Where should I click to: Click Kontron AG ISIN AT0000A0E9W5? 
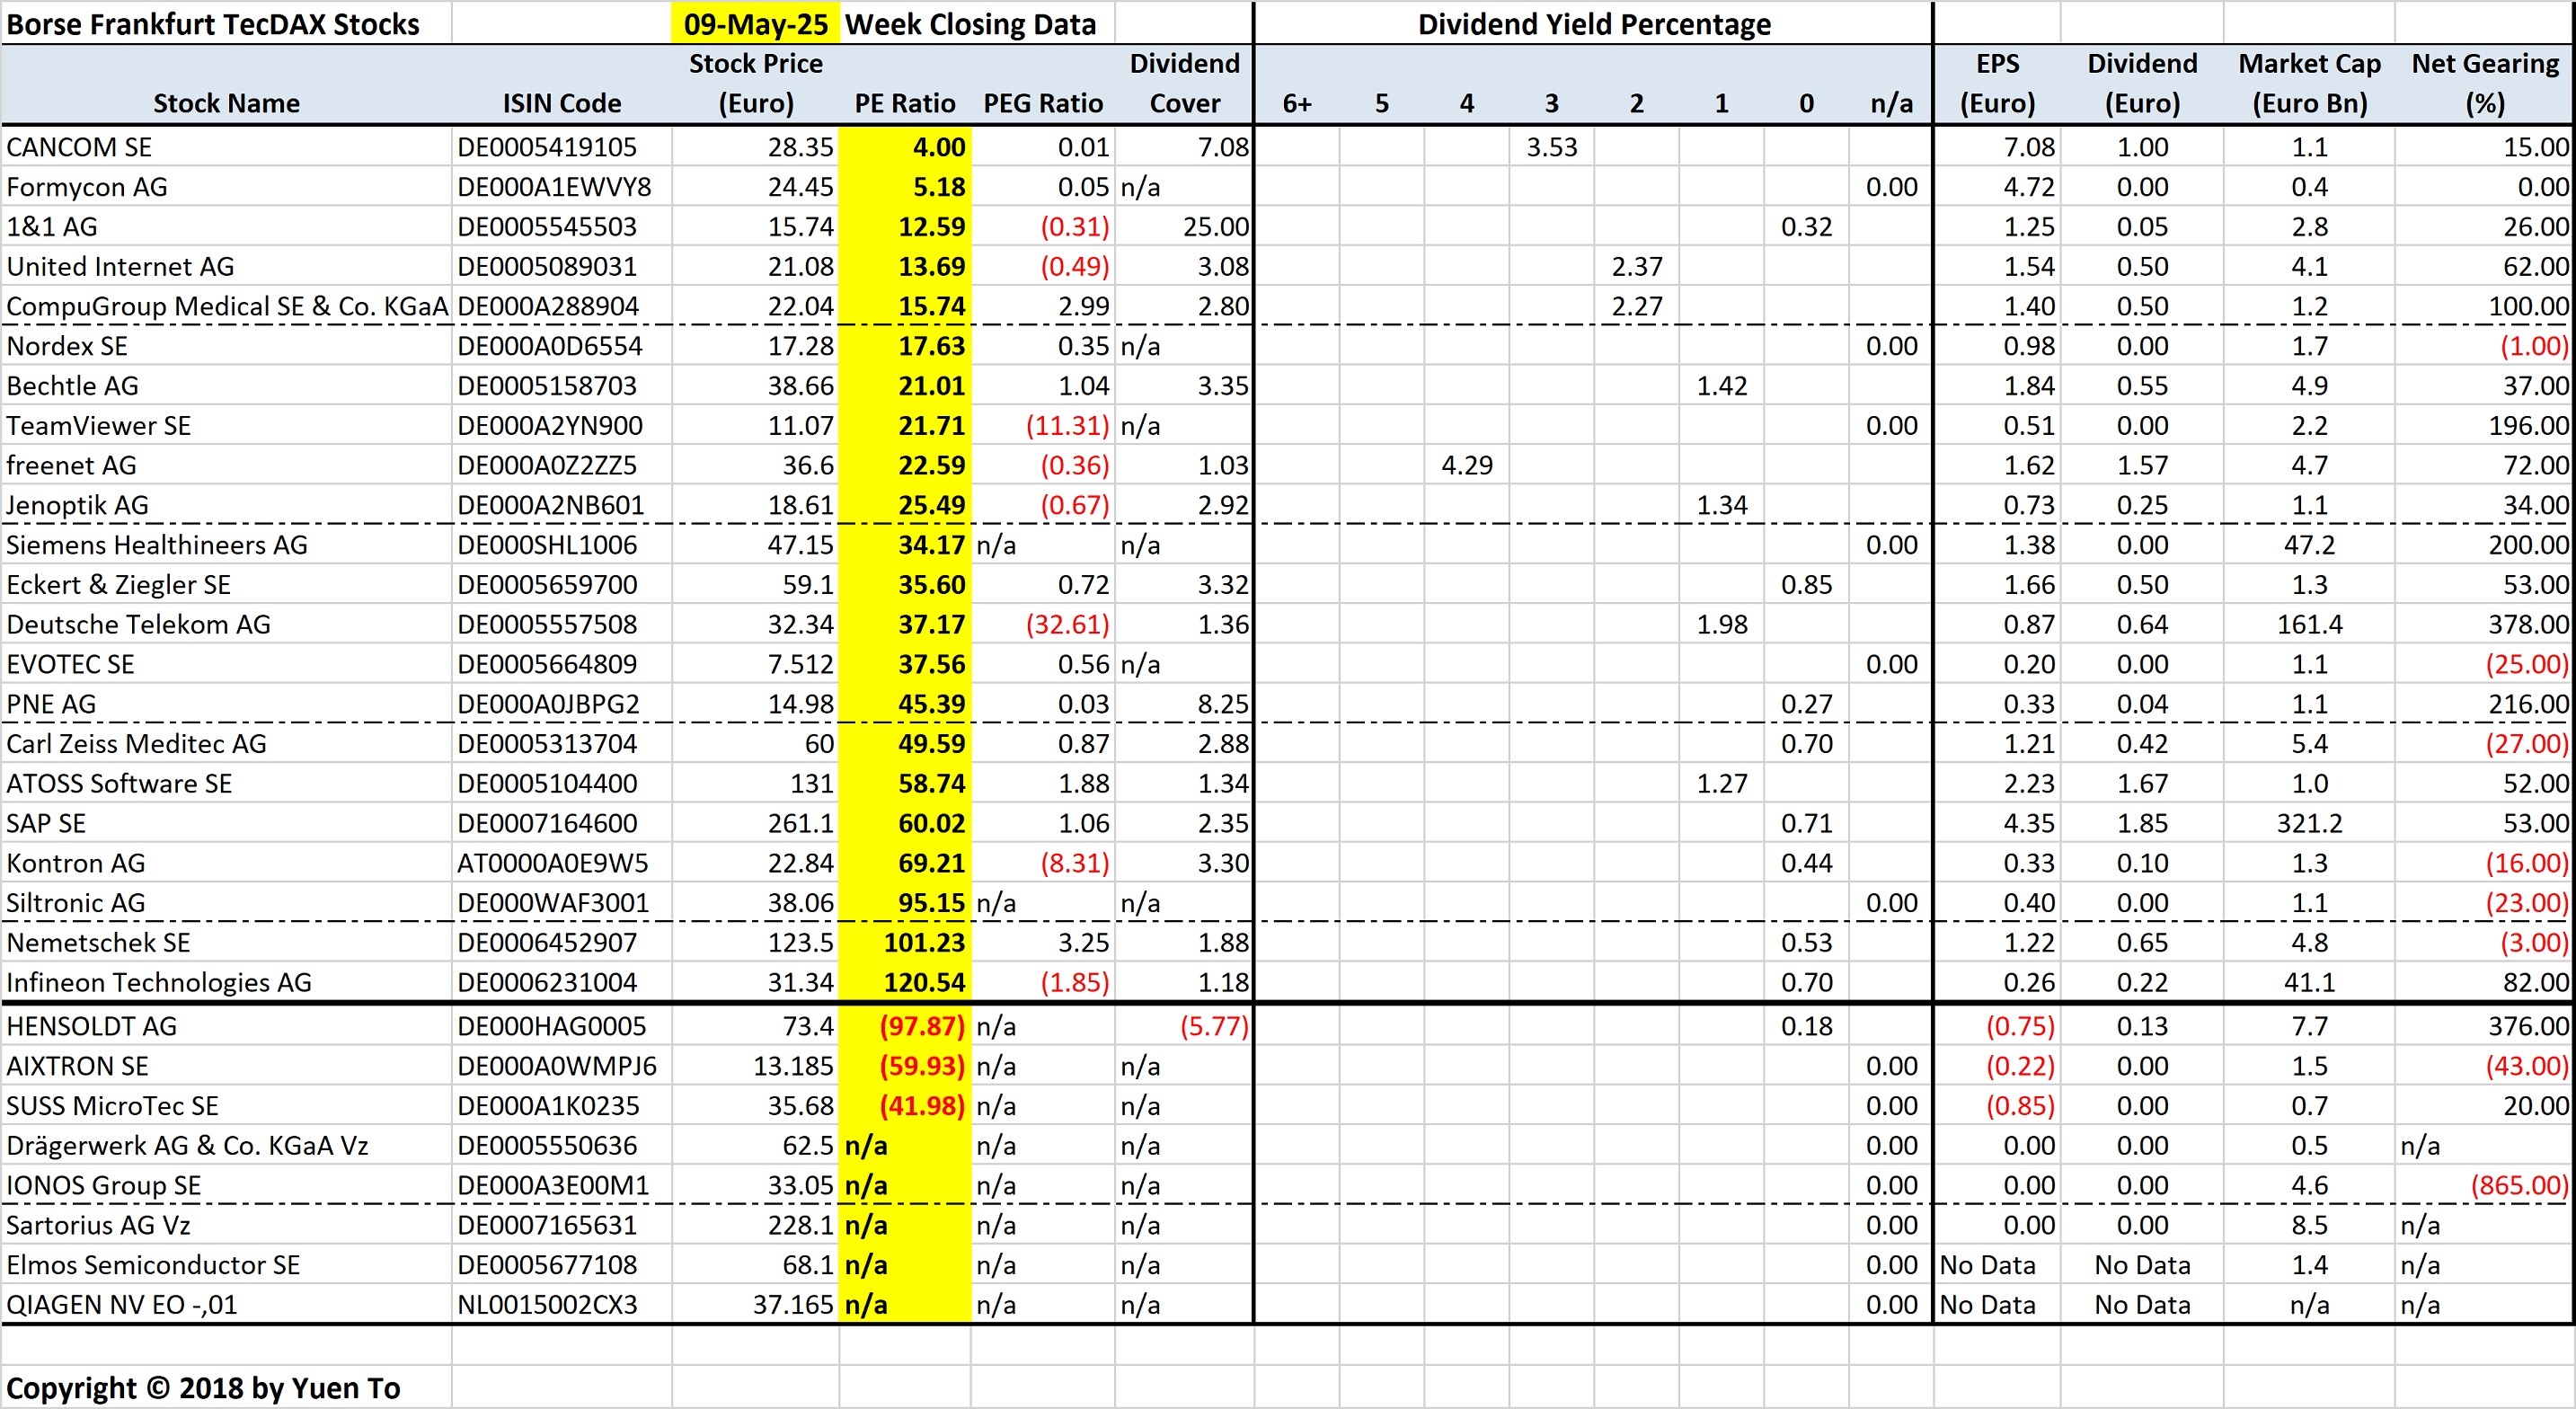(x=561, y=863)
